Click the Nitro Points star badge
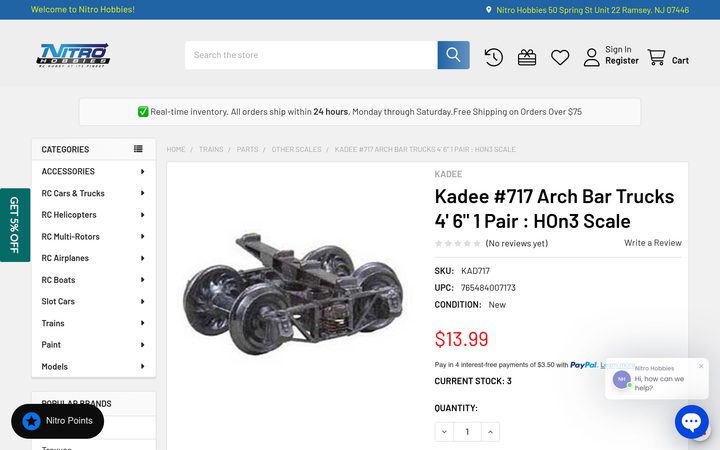This screenshot has height=450, width=720. (32, 421)
